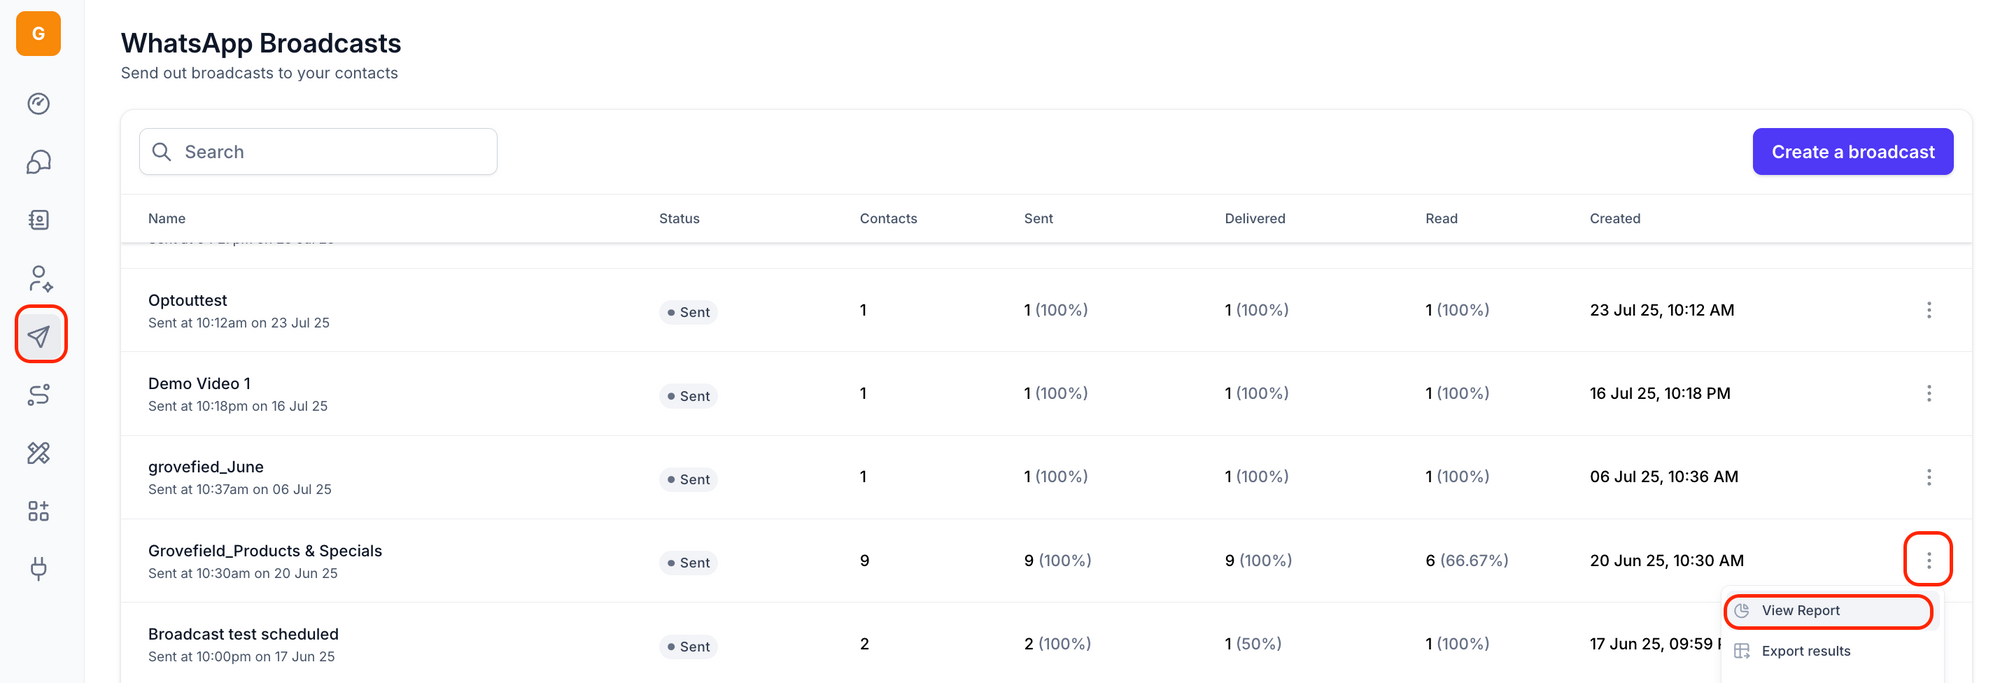
Task: Open three-dot menu for Demo Video 1
Action: (x=1928, y=394)
